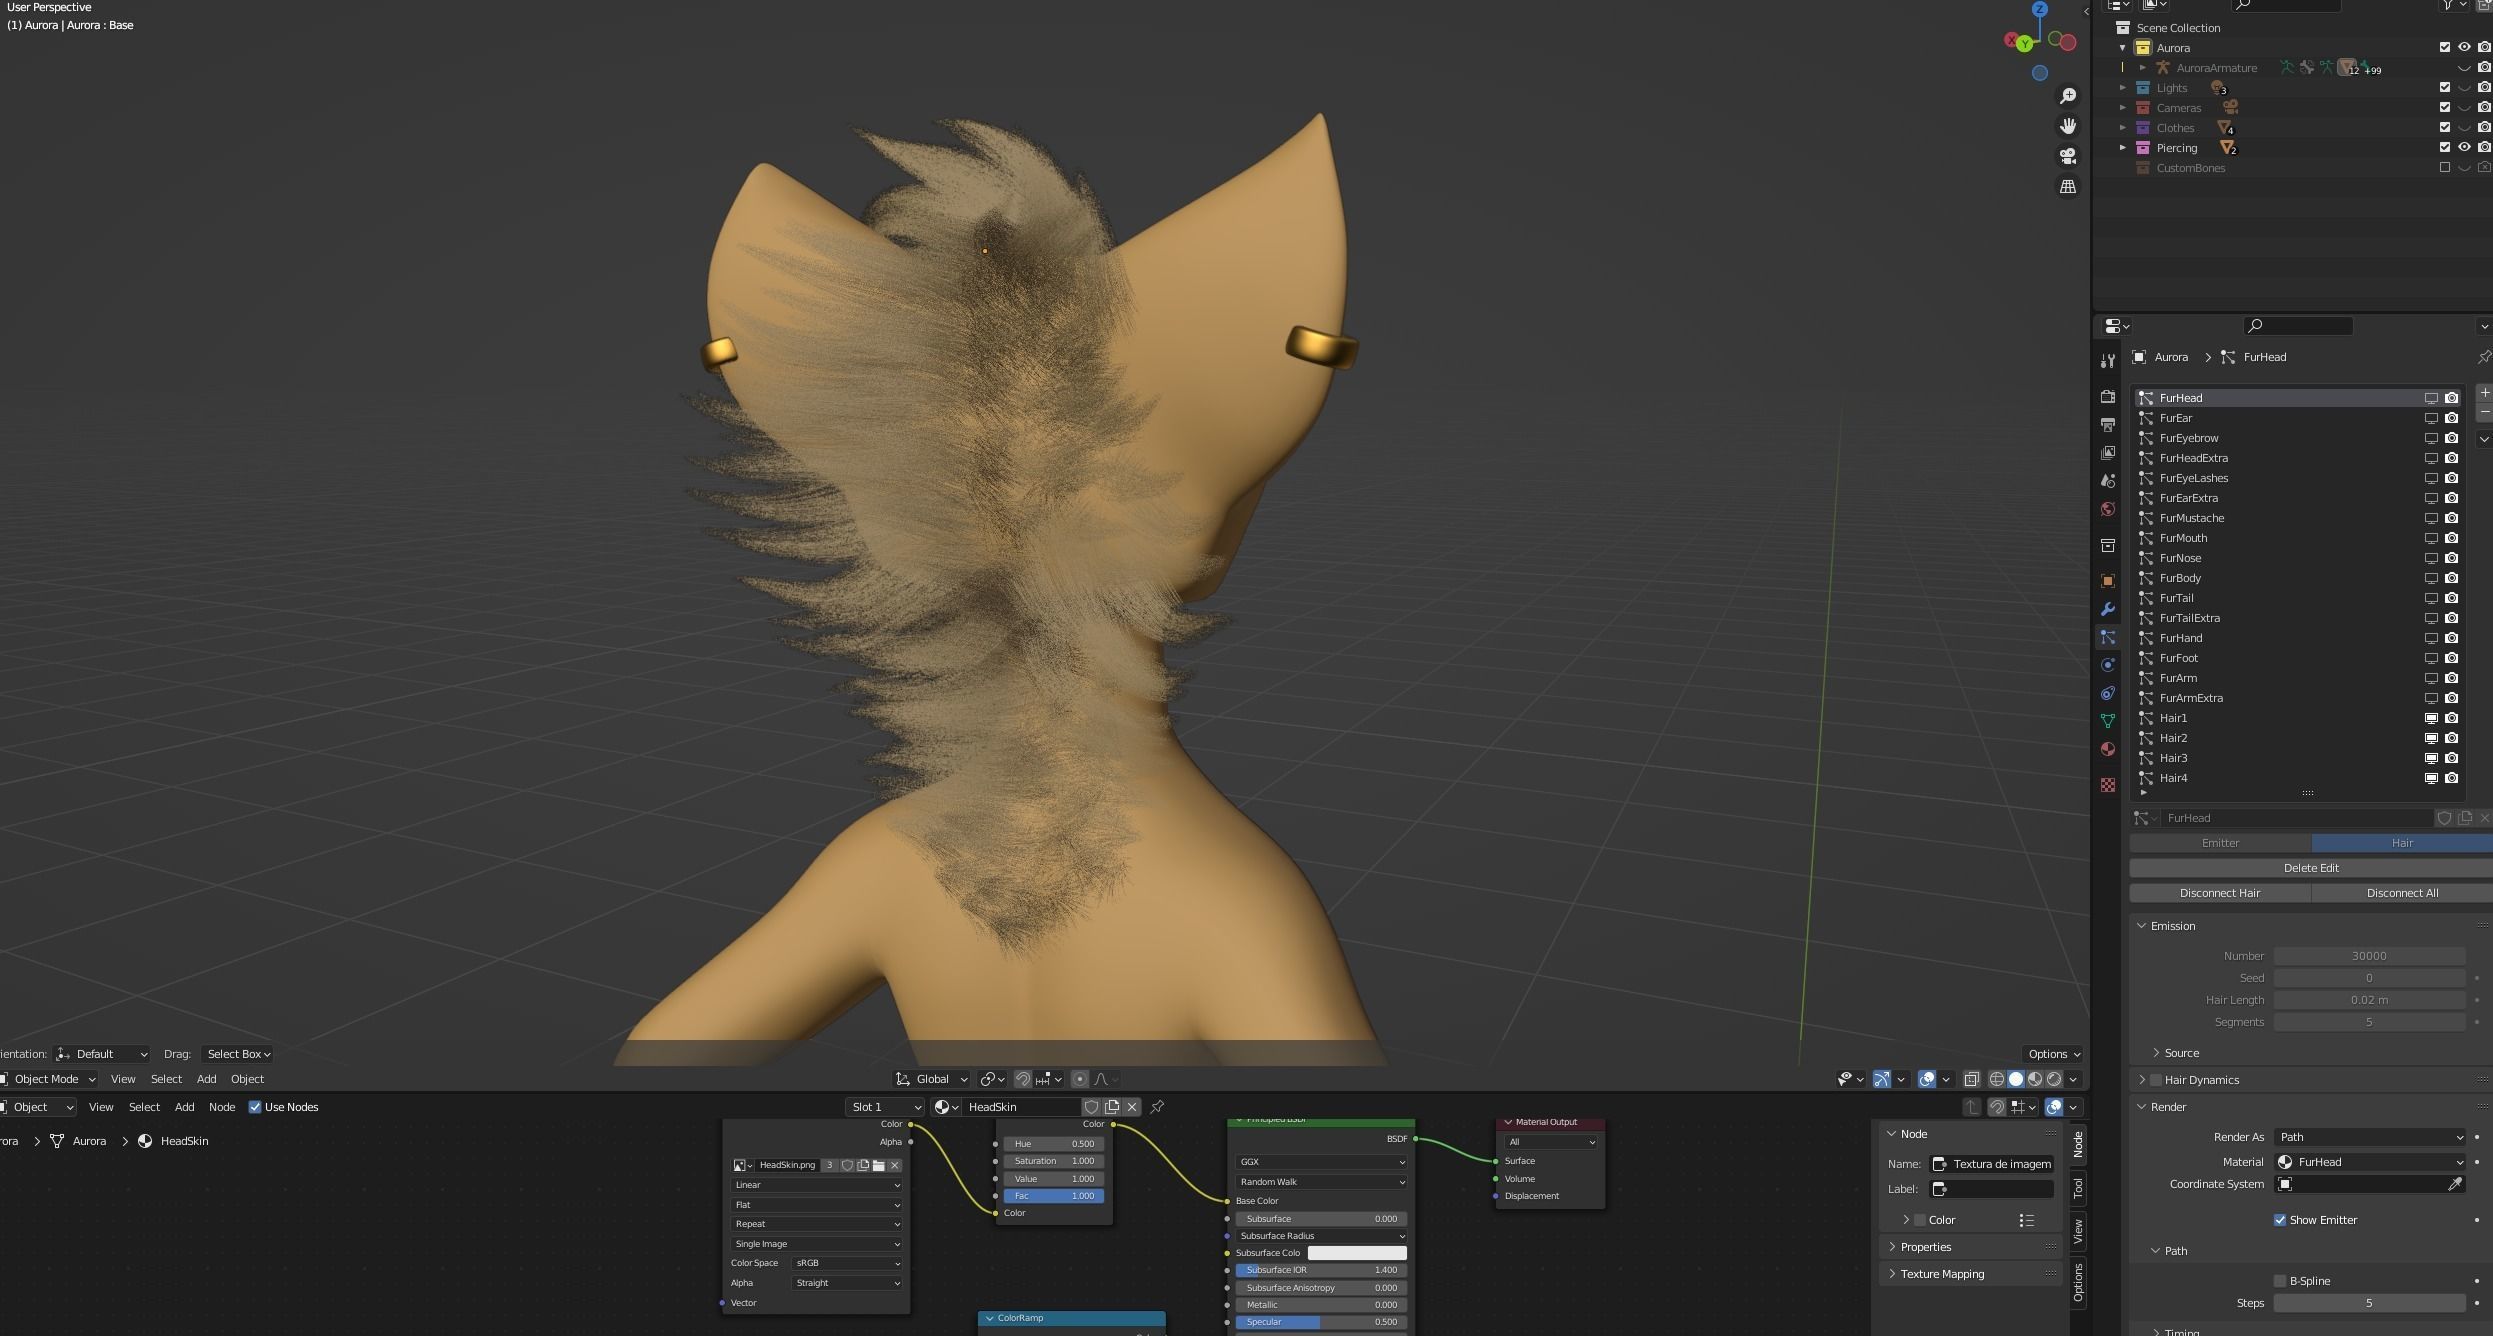The width and height of the screenshot is (2493, 1336).
Task: Open the Particle properties tab icon
Action: [x=2107, y=637]
